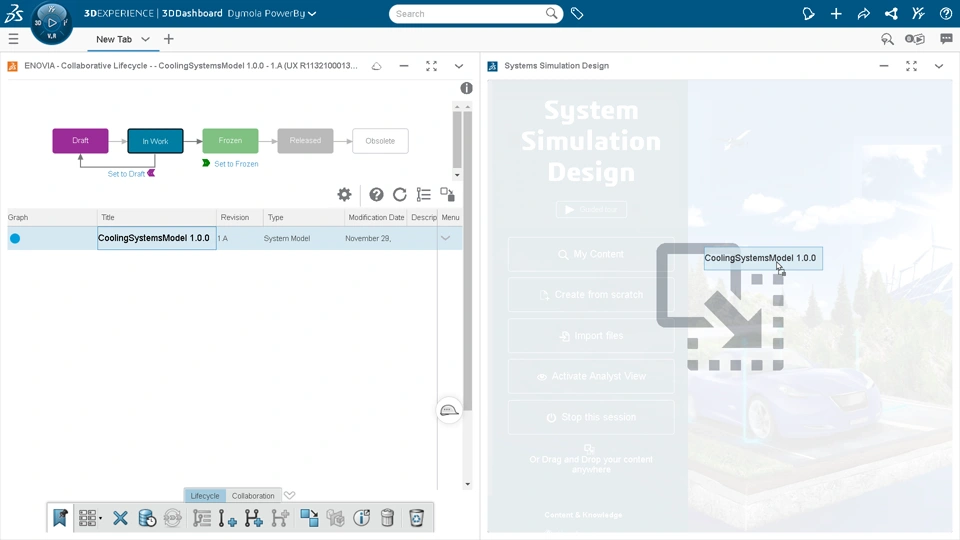Click the Import files button
The image size is (960, 540).
[x=591, y=336]
